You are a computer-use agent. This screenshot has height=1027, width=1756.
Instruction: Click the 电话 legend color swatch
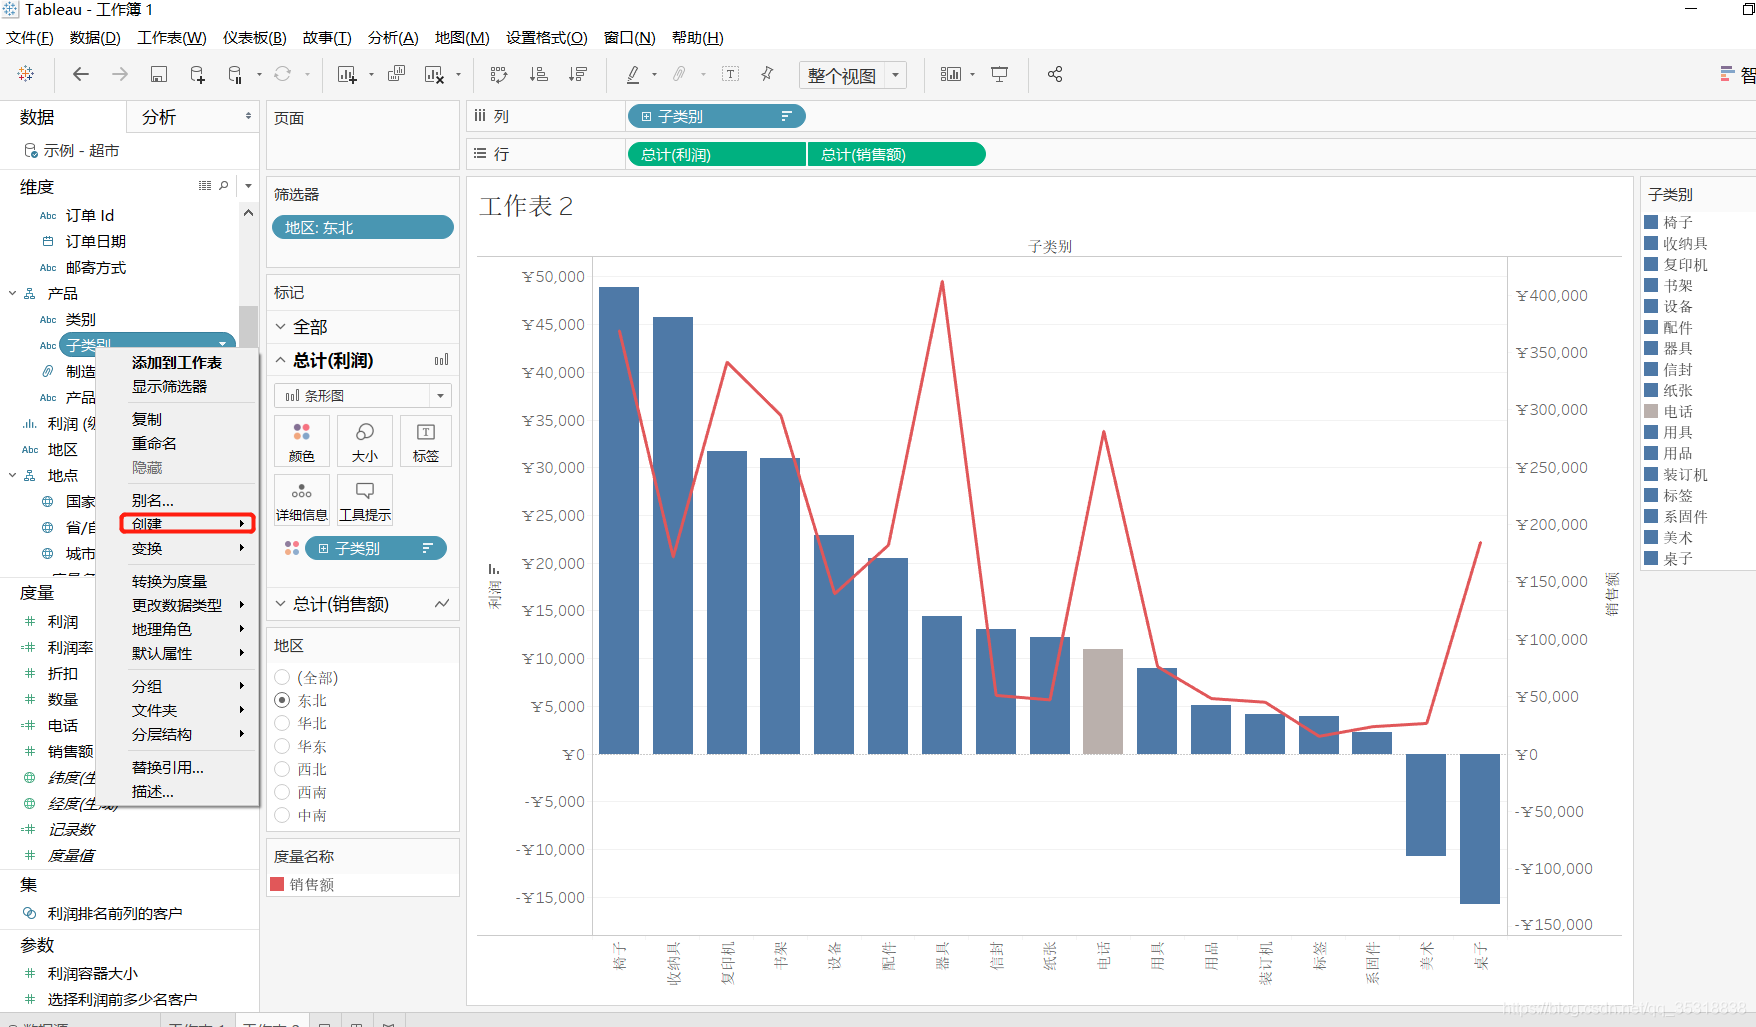click(x=1651, y=411)
